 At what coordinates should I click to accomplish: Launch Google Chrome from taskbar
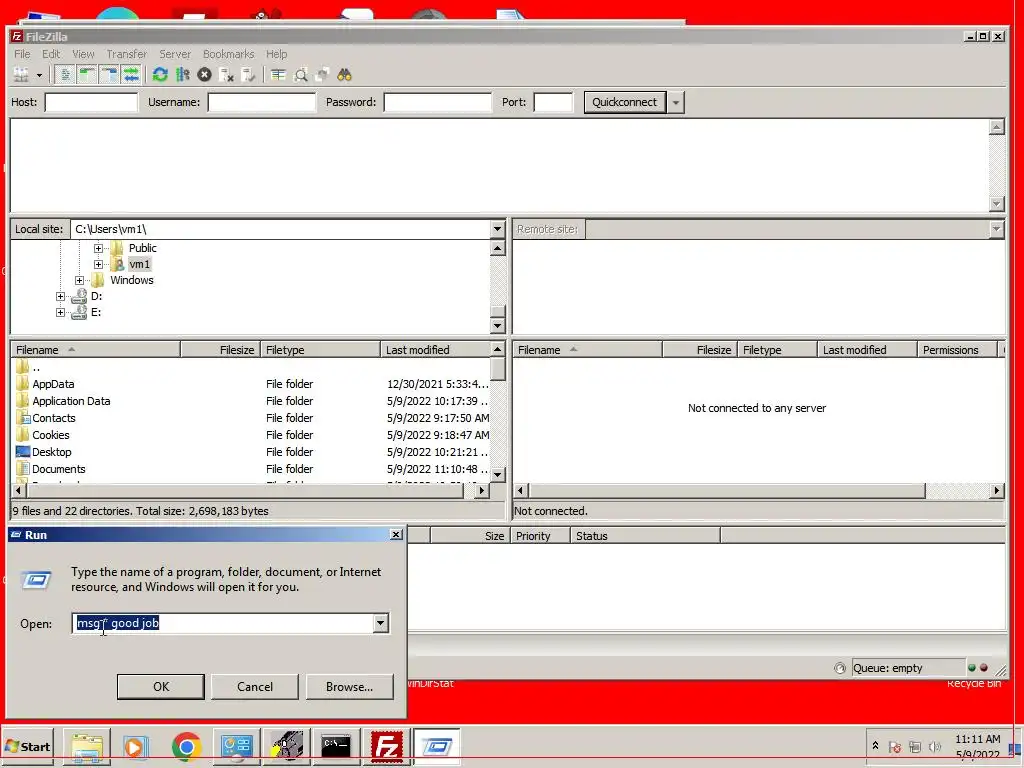coord(186,746)
